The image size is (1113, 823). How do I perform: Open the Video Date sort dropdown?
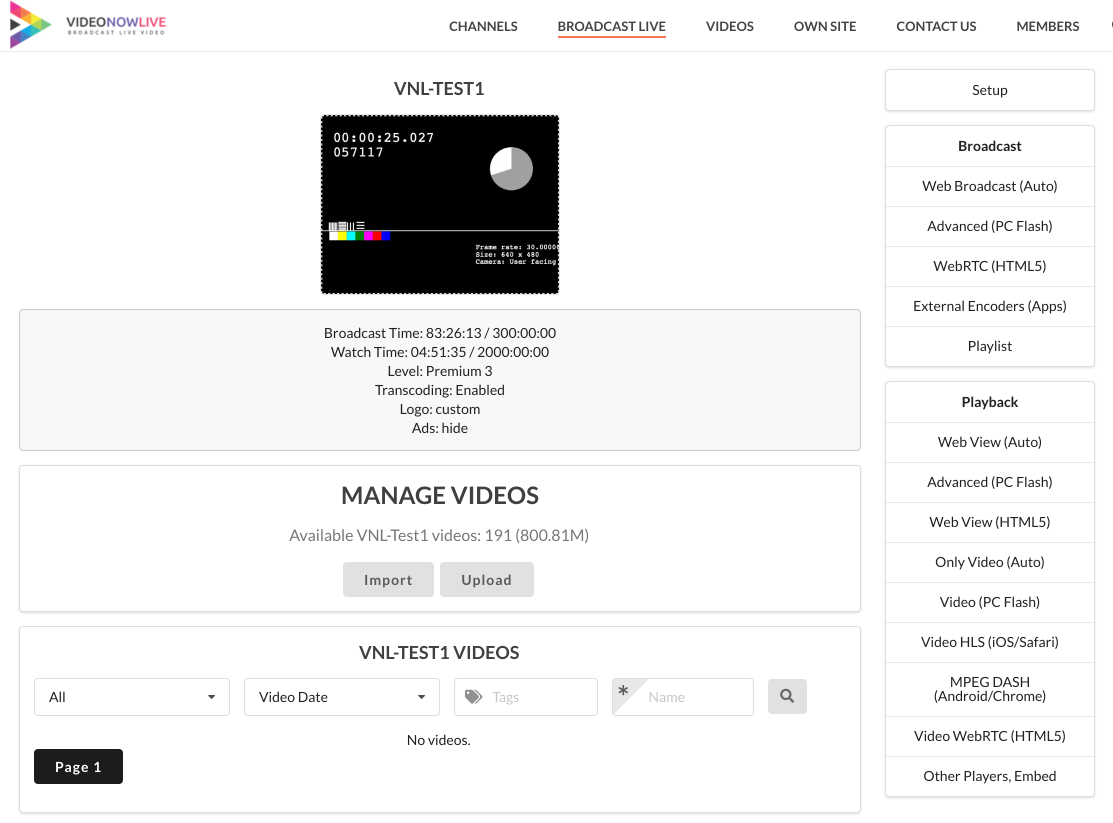[x=342, y=697]
